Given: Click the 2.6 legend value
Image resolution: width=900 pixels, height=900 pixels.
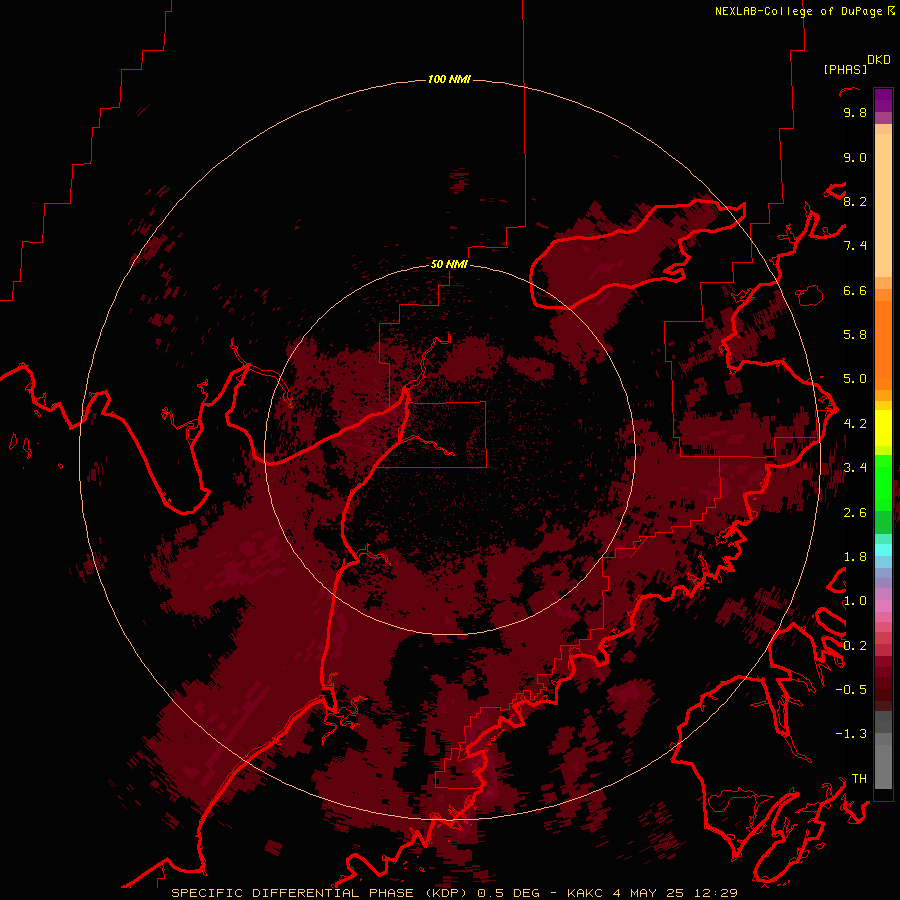Looking at the screenshot, I should click(x=855, y=513).
